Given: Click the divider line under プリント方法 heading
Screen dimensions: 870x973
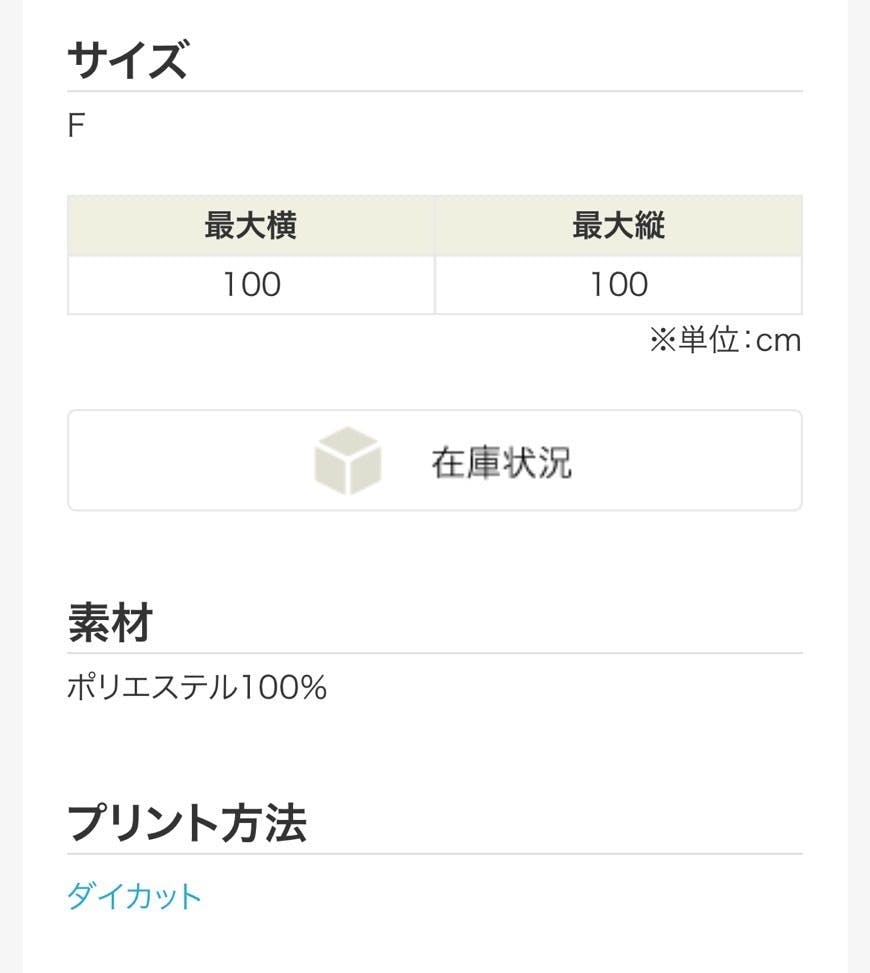Looking at the screenshot, I should 435,854.
